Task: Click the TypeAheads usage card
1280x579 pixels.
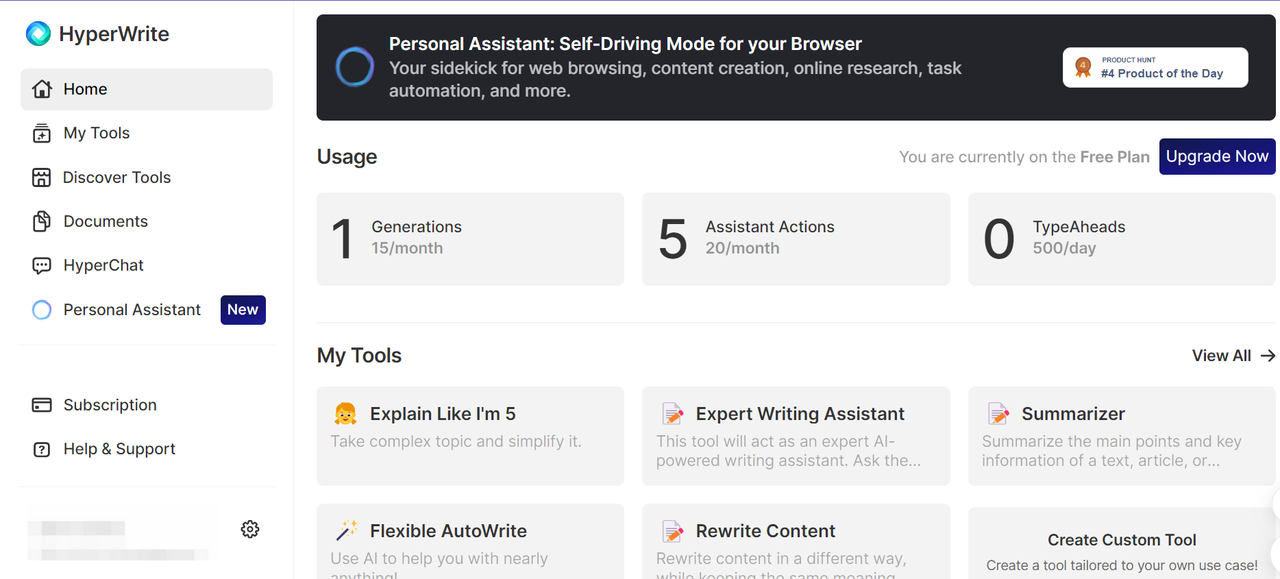Action: [1122, 239]
